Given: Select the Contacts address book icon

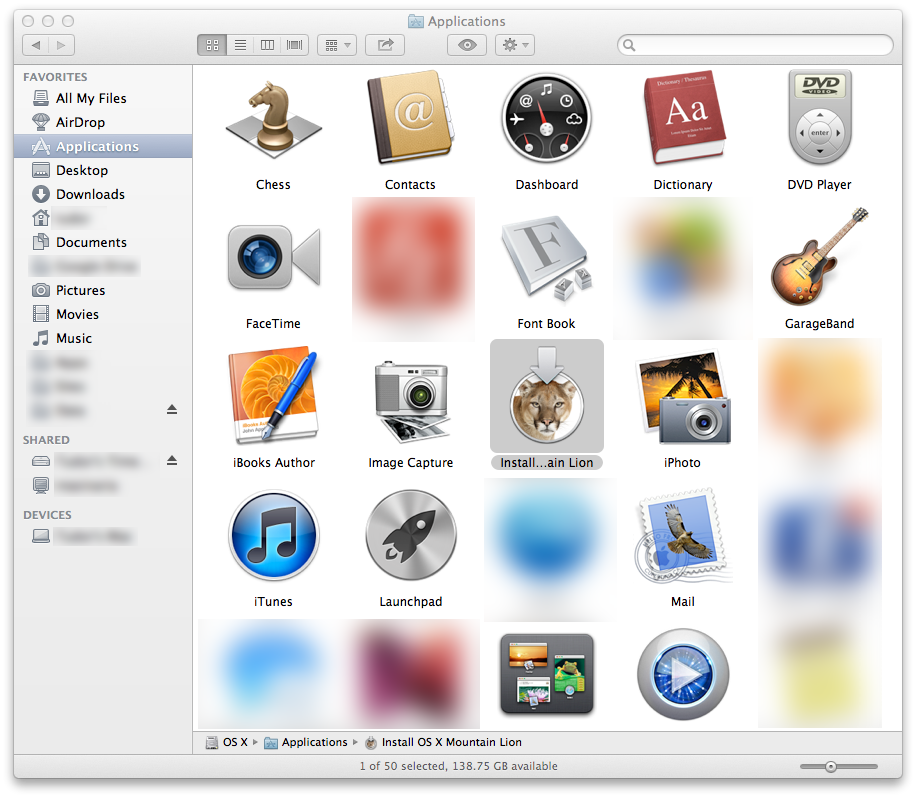Looking at the screenshot, I should [x=410, y=117].
